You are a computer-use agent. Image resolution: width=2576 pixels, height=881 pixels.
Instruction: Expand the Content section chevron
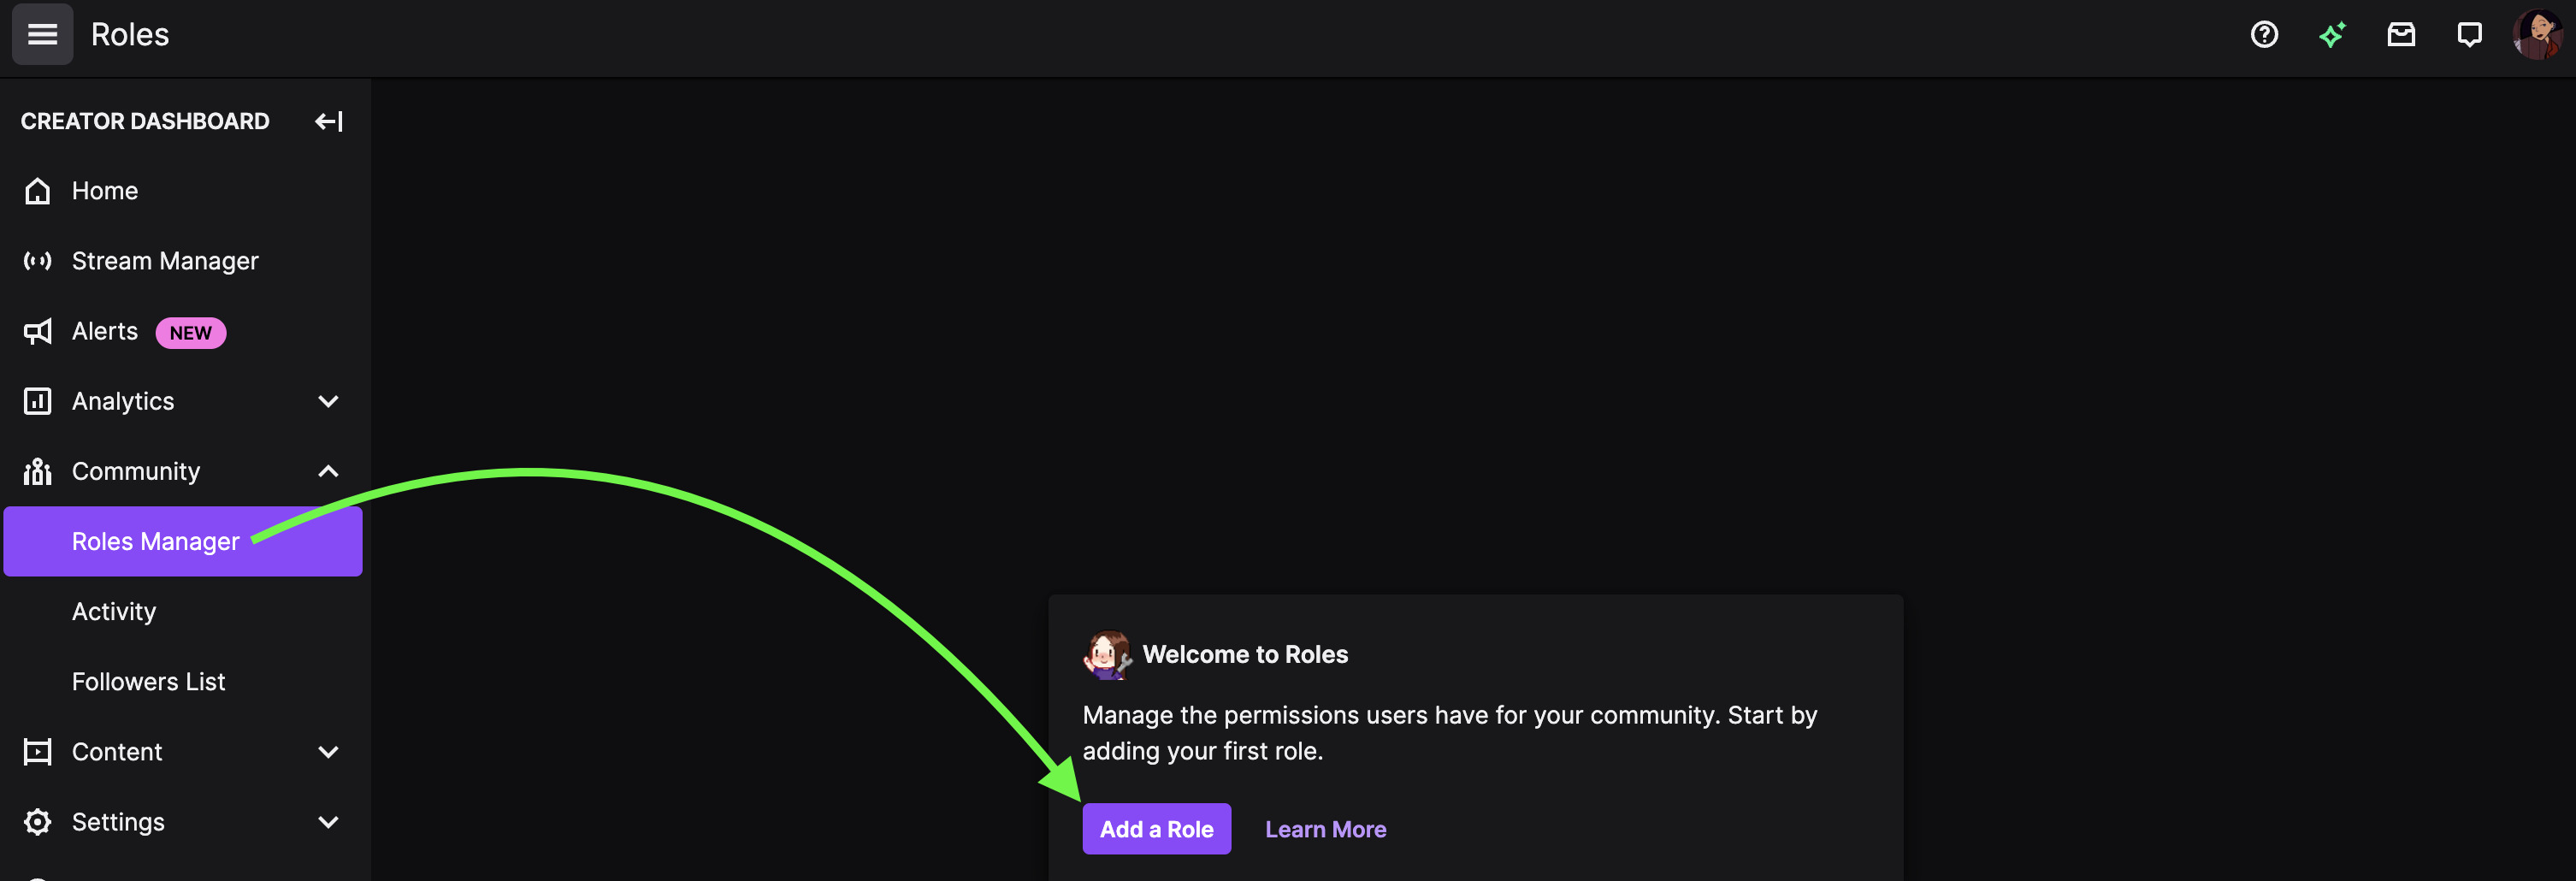pyautogui.click(x=328, y=752)
